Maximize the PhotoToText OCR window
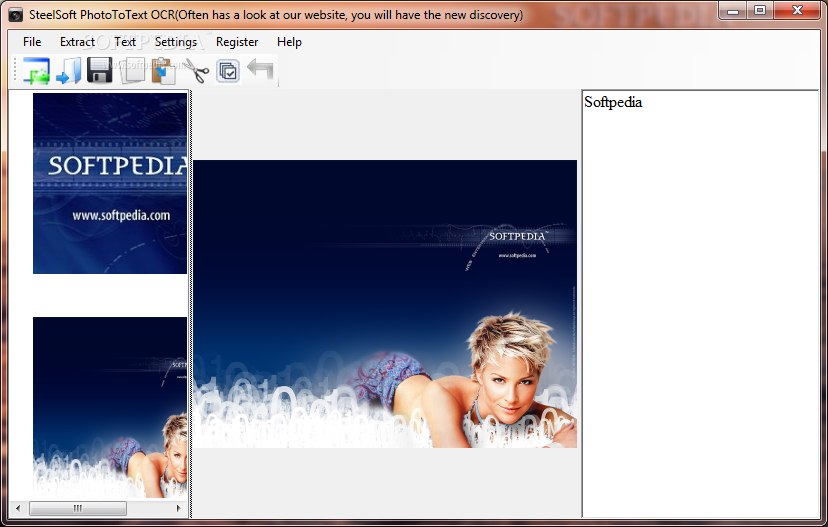The width and height of the screenshot is (828, 527). [x=760, y=11]
